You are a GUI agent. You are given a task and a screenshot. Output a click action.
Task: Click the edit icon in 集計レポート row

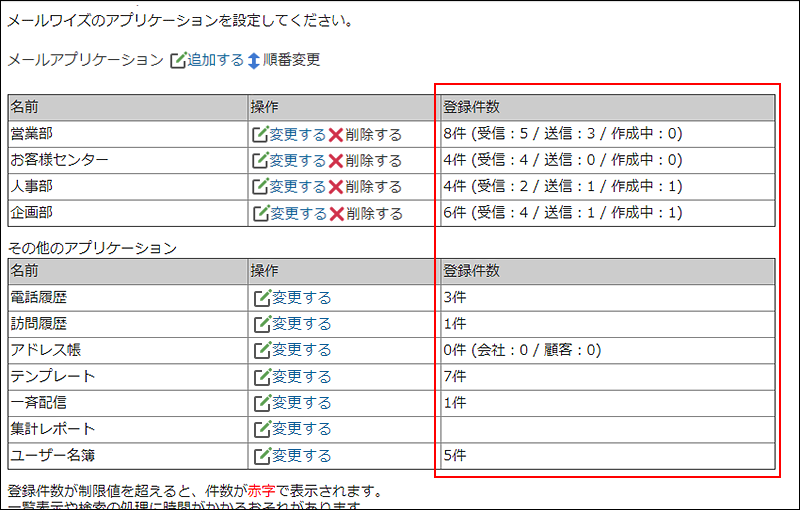point(262,429)
